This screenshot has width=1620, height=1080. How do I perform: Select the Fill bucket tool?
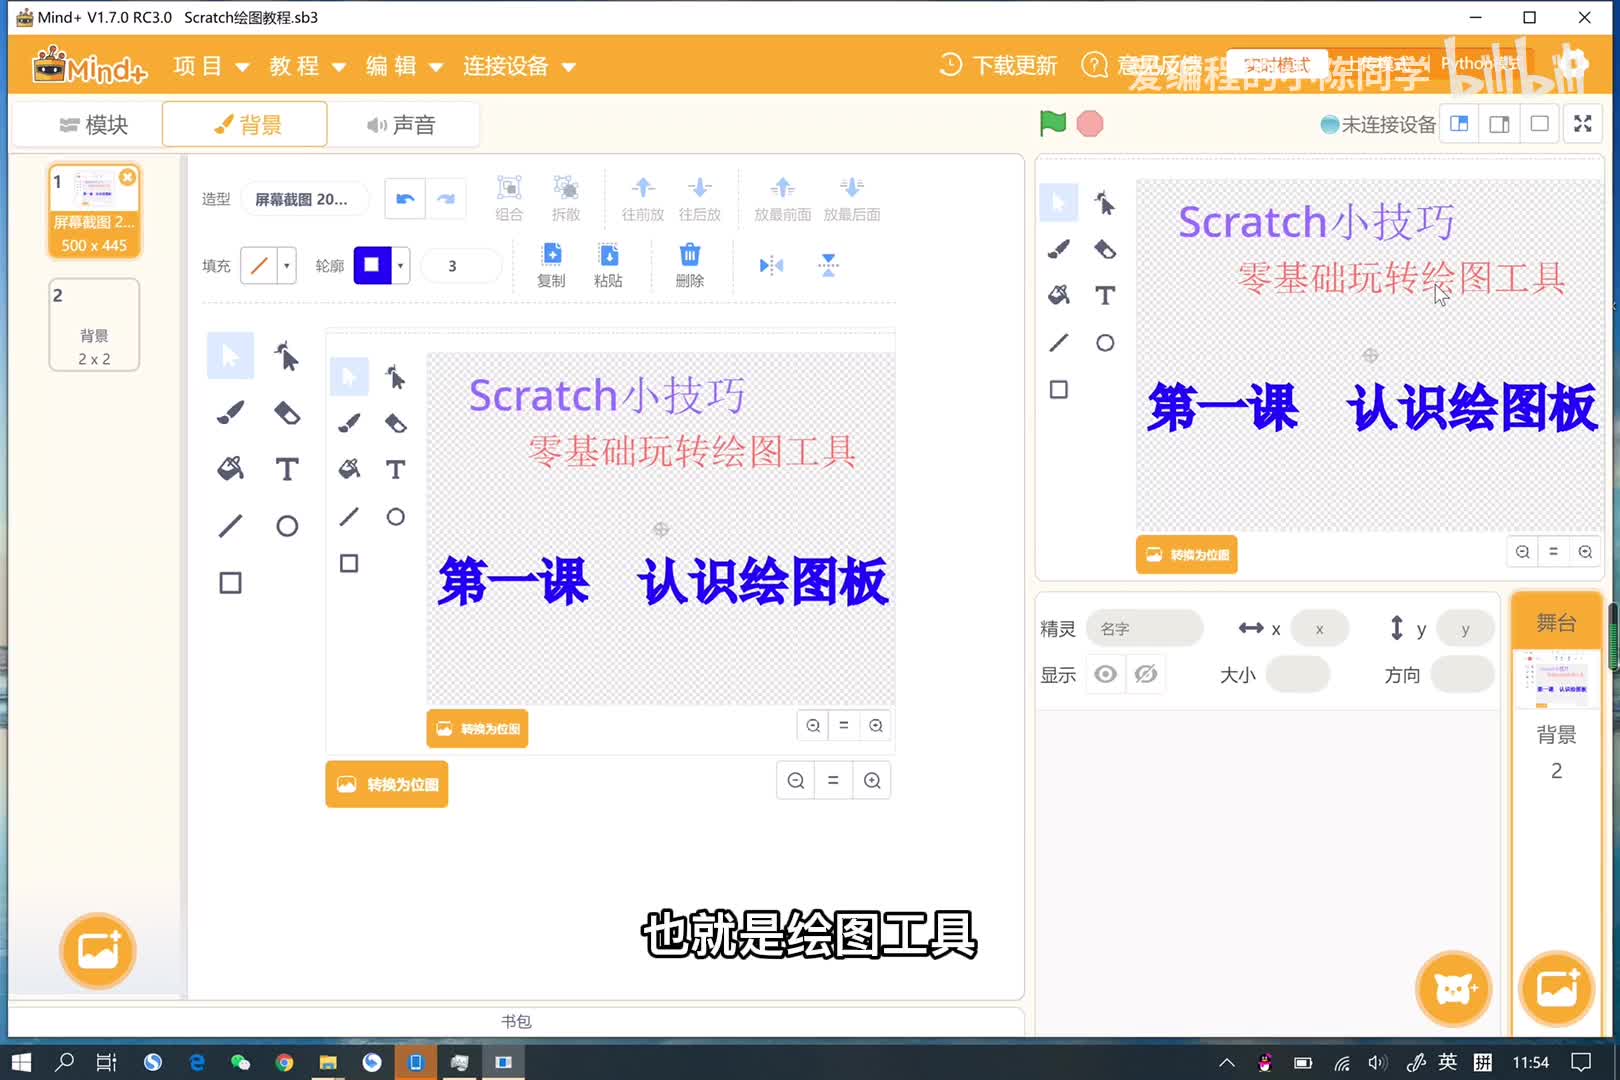[x=230, y=469]
